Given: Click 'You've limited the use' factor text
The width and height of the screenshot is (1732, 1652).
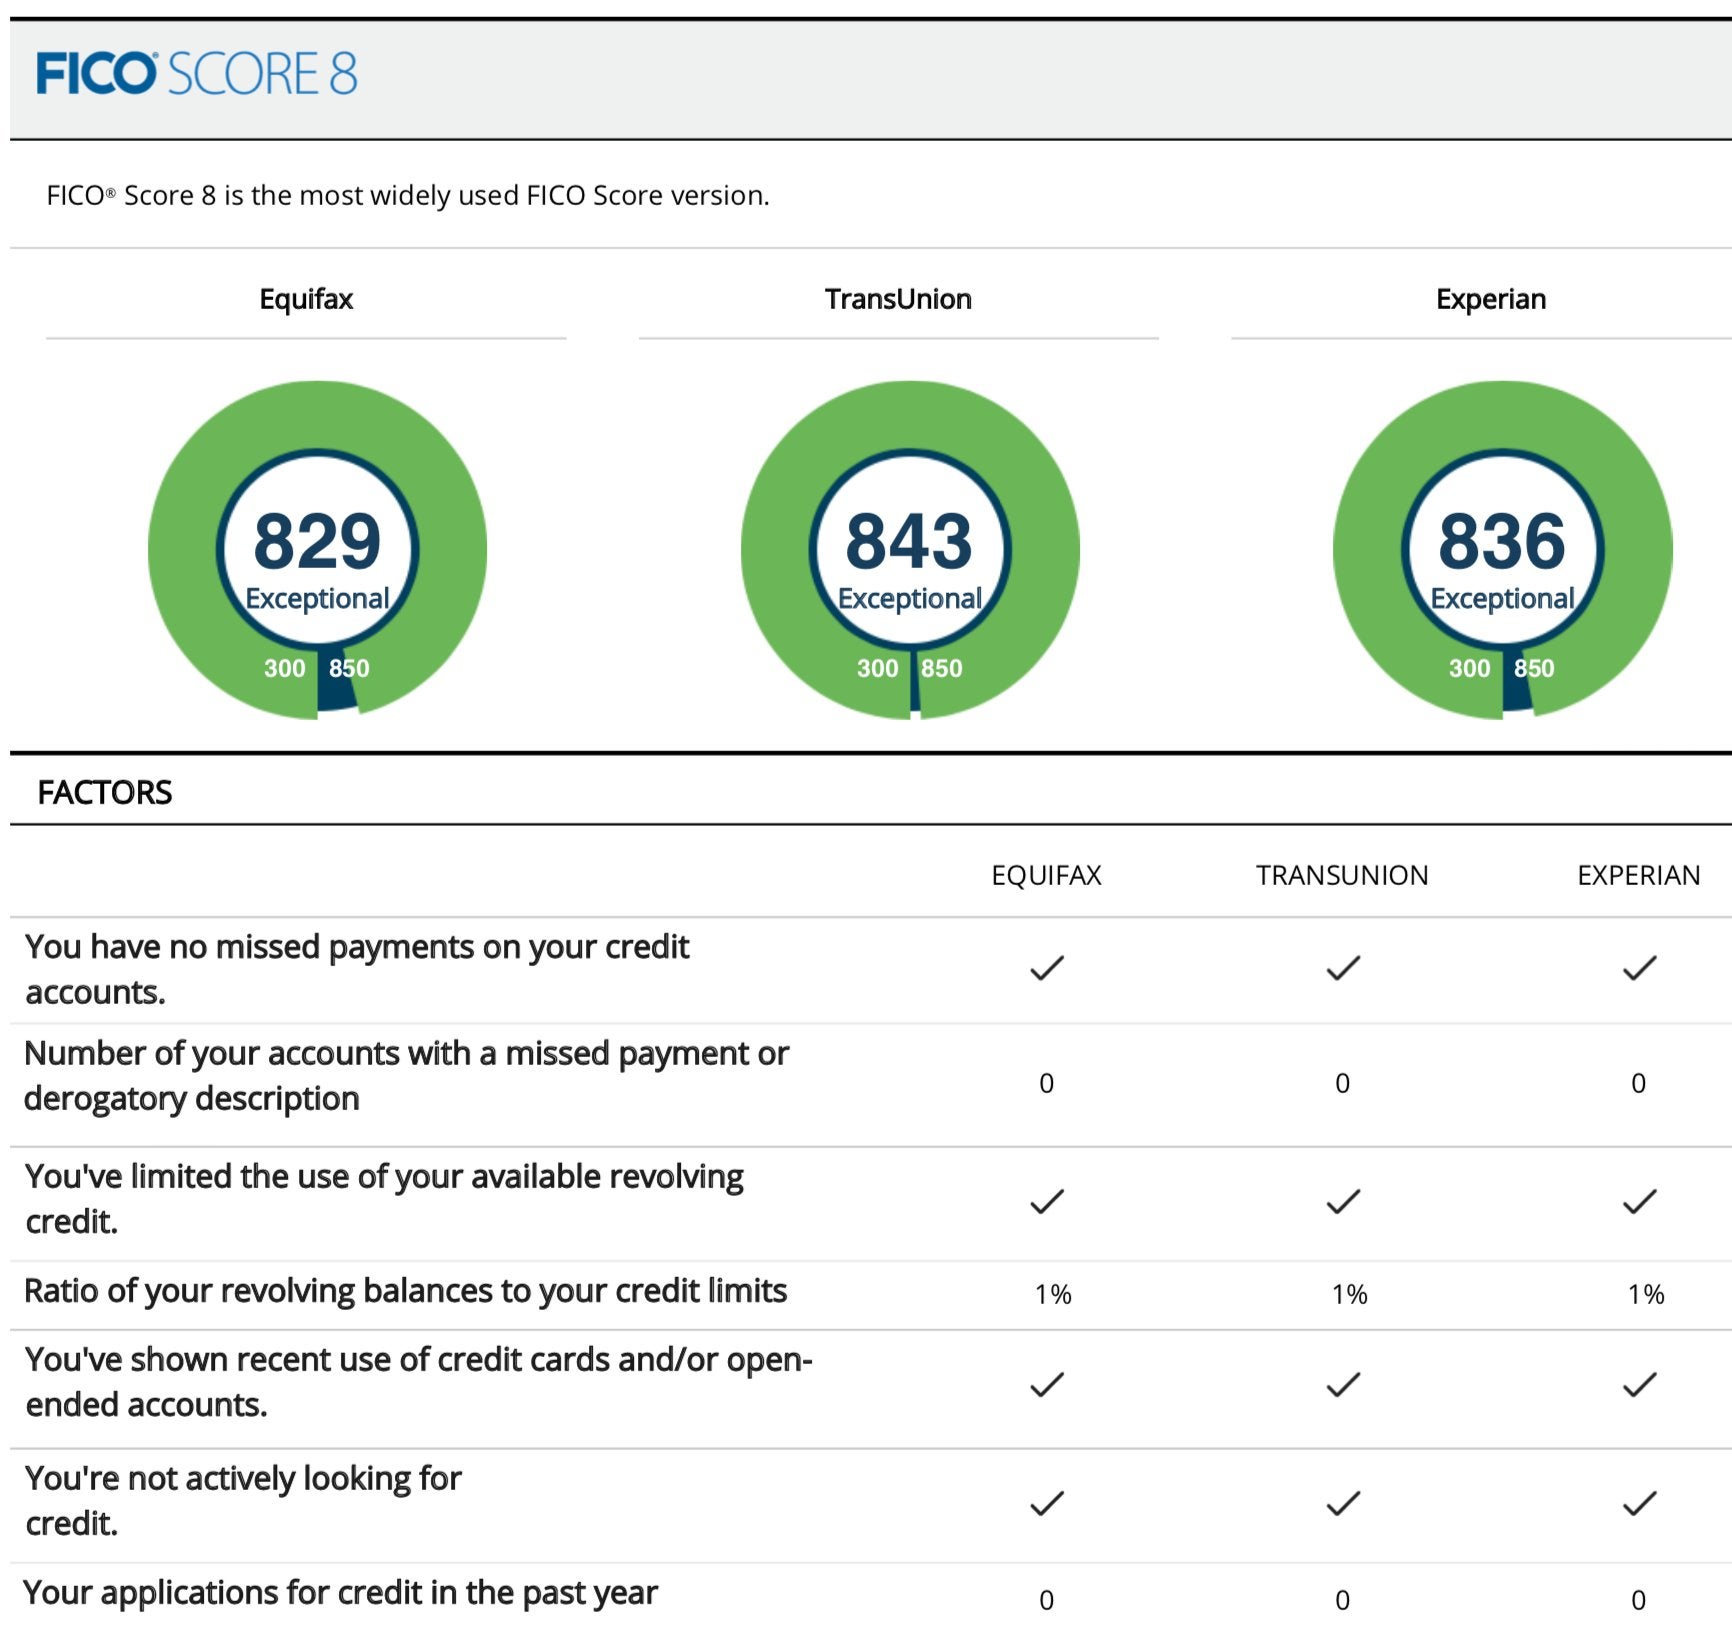Looking at the screenshot, I should click(x=384, y=1198).
